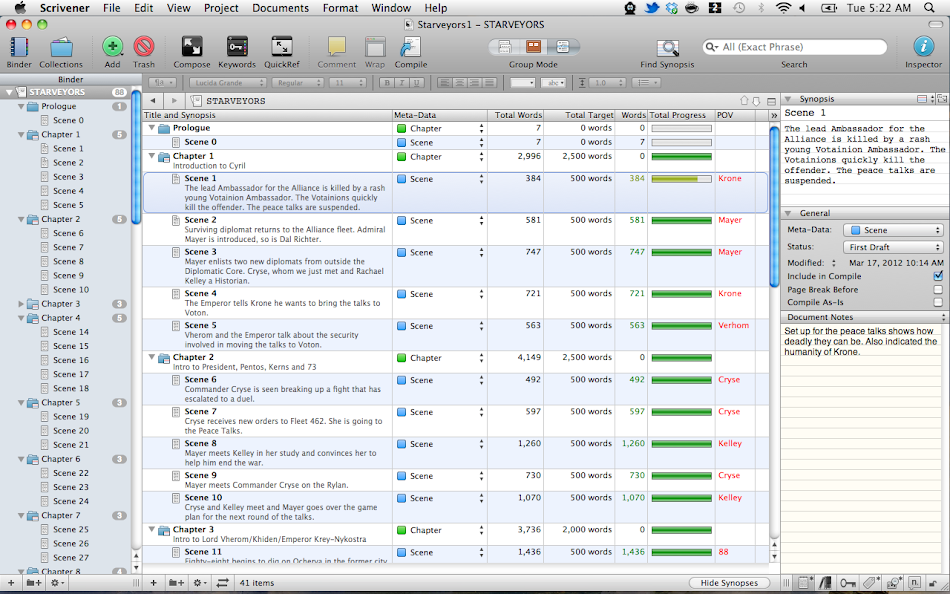This screenshot has width=950, height=594.
Task: Toggle Include in Compile checkbox
Action: point(938,276)
